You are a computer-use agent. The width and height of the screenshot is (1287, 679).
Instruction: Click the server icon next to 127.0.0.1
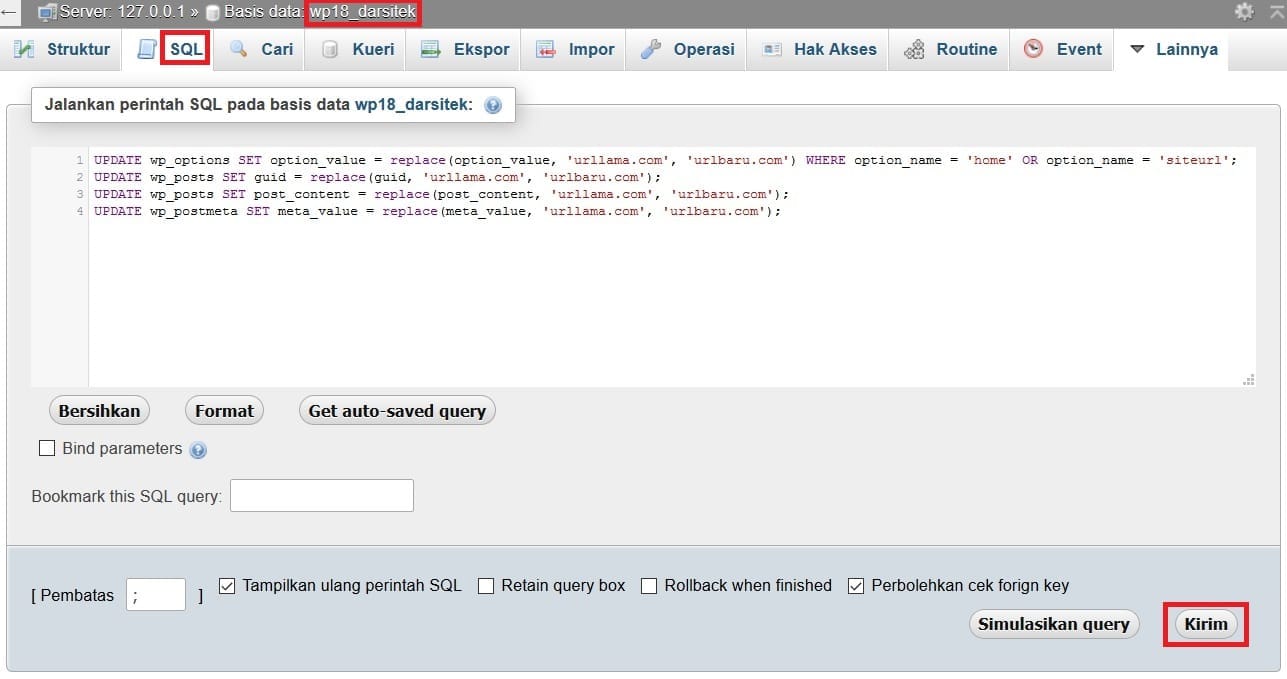[47, 13]
